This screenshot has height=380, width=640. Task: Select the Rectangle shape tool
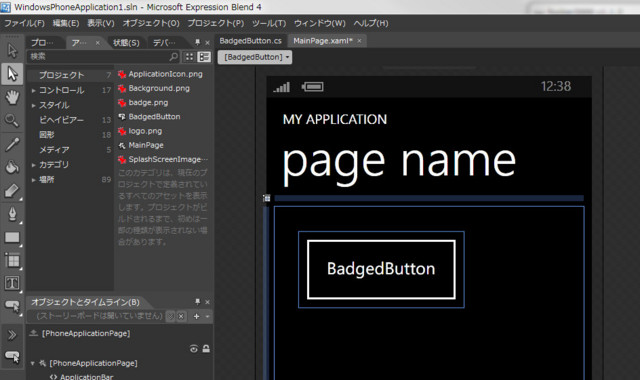point(12,238)
